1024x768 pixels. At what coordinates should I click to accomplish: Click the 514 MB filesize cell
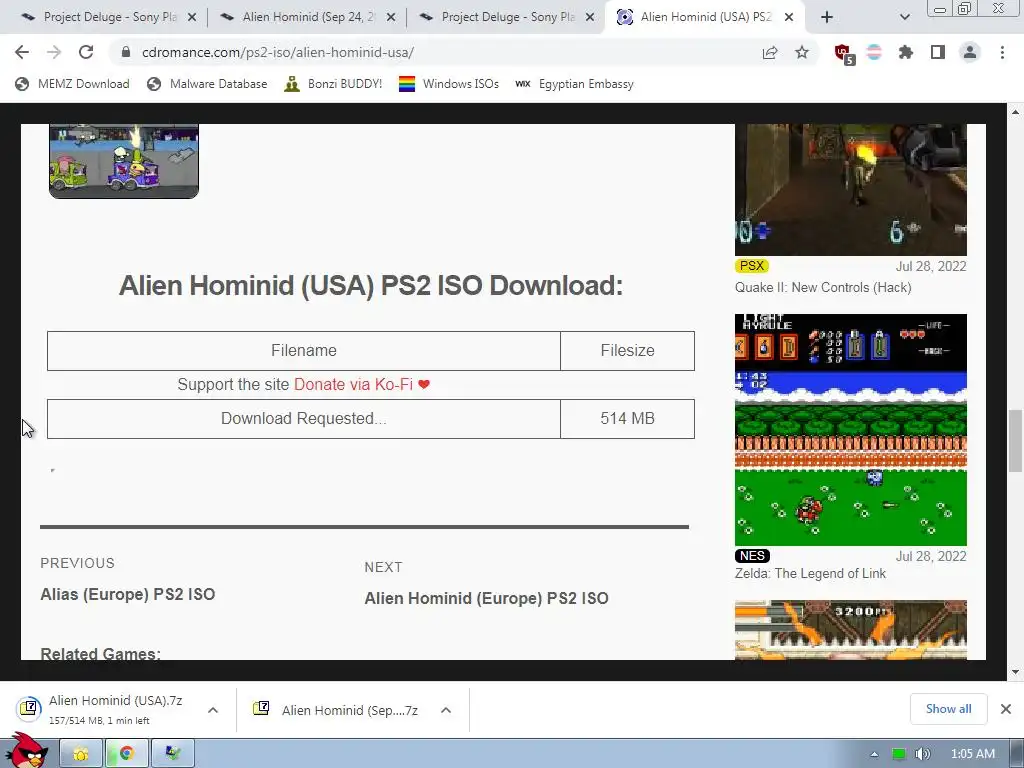[x=628, y=419]
